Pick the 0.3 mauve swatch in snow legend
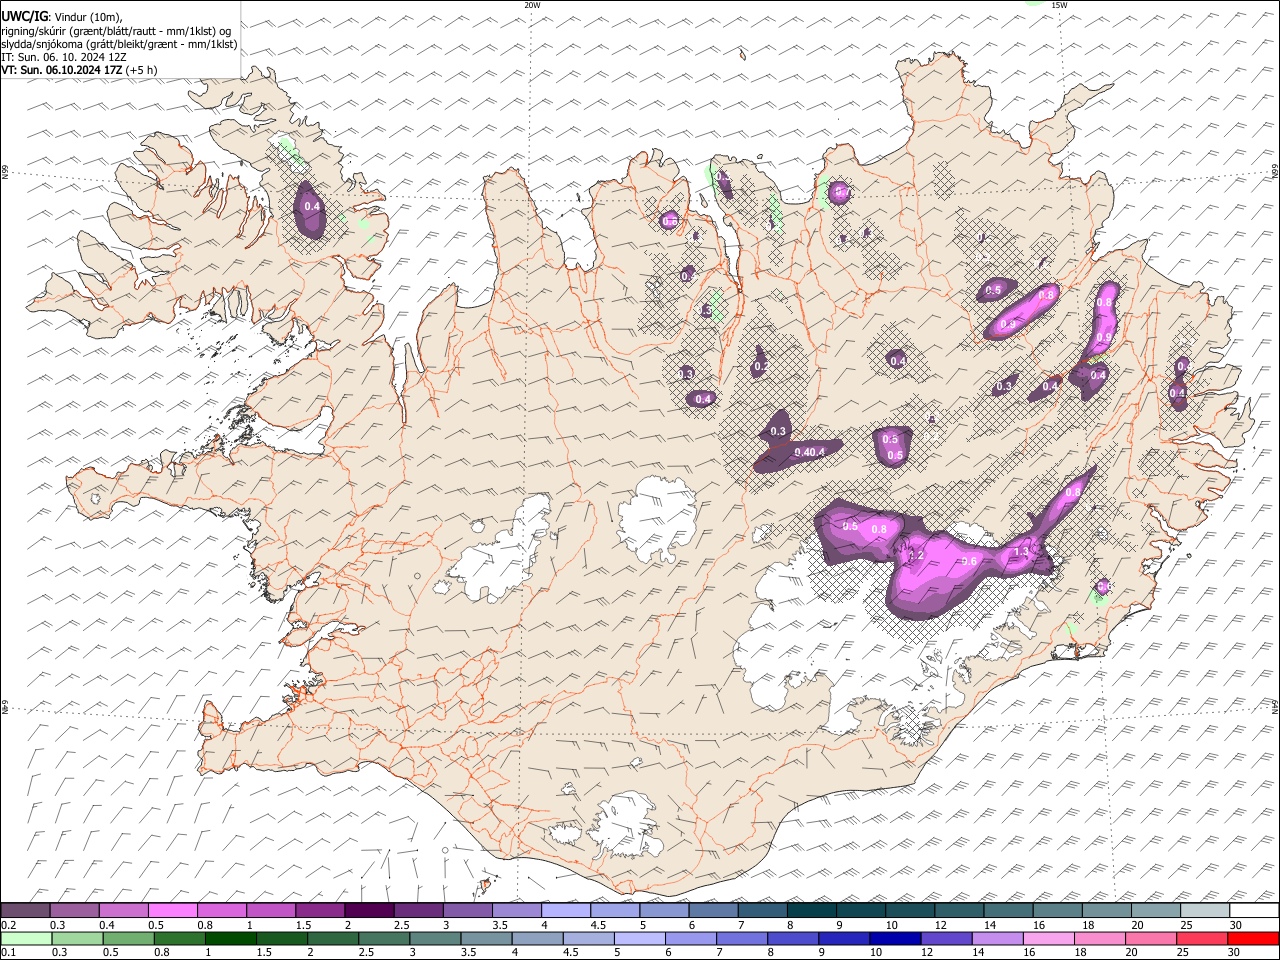 [x=75, y=911]
